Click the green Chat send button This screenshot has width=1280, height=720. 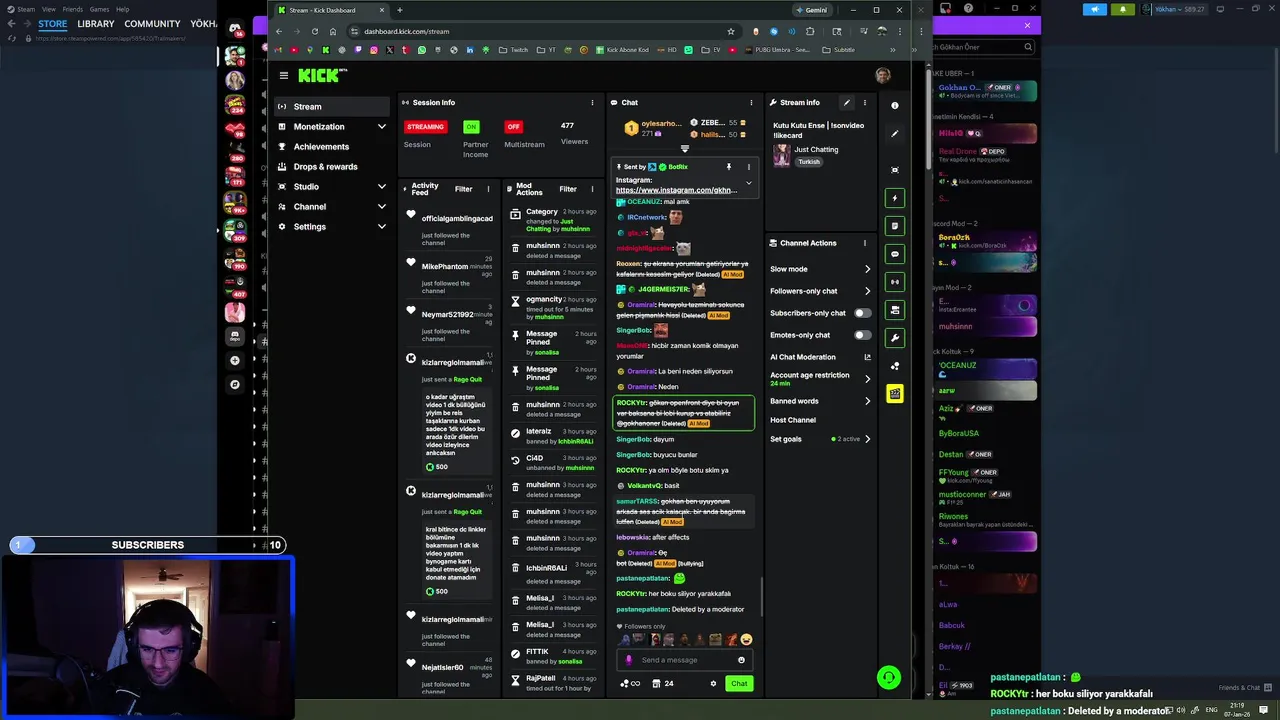(x=739, y=684)
